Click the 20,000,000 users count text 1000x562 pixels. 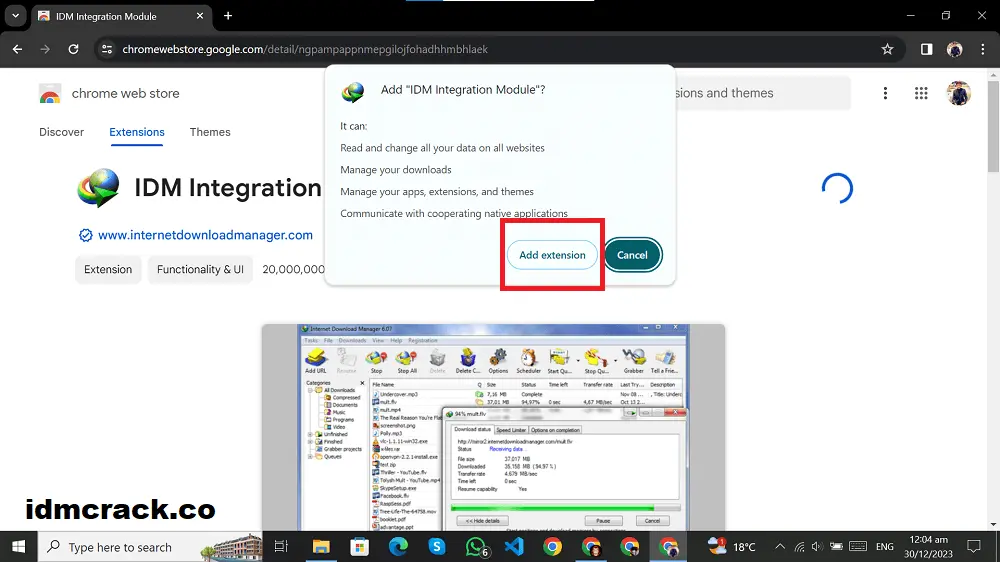pos(293,269)
